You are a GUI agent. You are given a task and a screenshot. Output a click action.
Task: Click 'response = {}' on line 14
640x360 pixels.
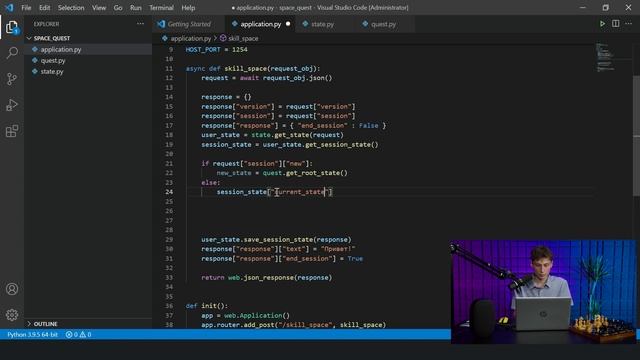tap(226, 97)
